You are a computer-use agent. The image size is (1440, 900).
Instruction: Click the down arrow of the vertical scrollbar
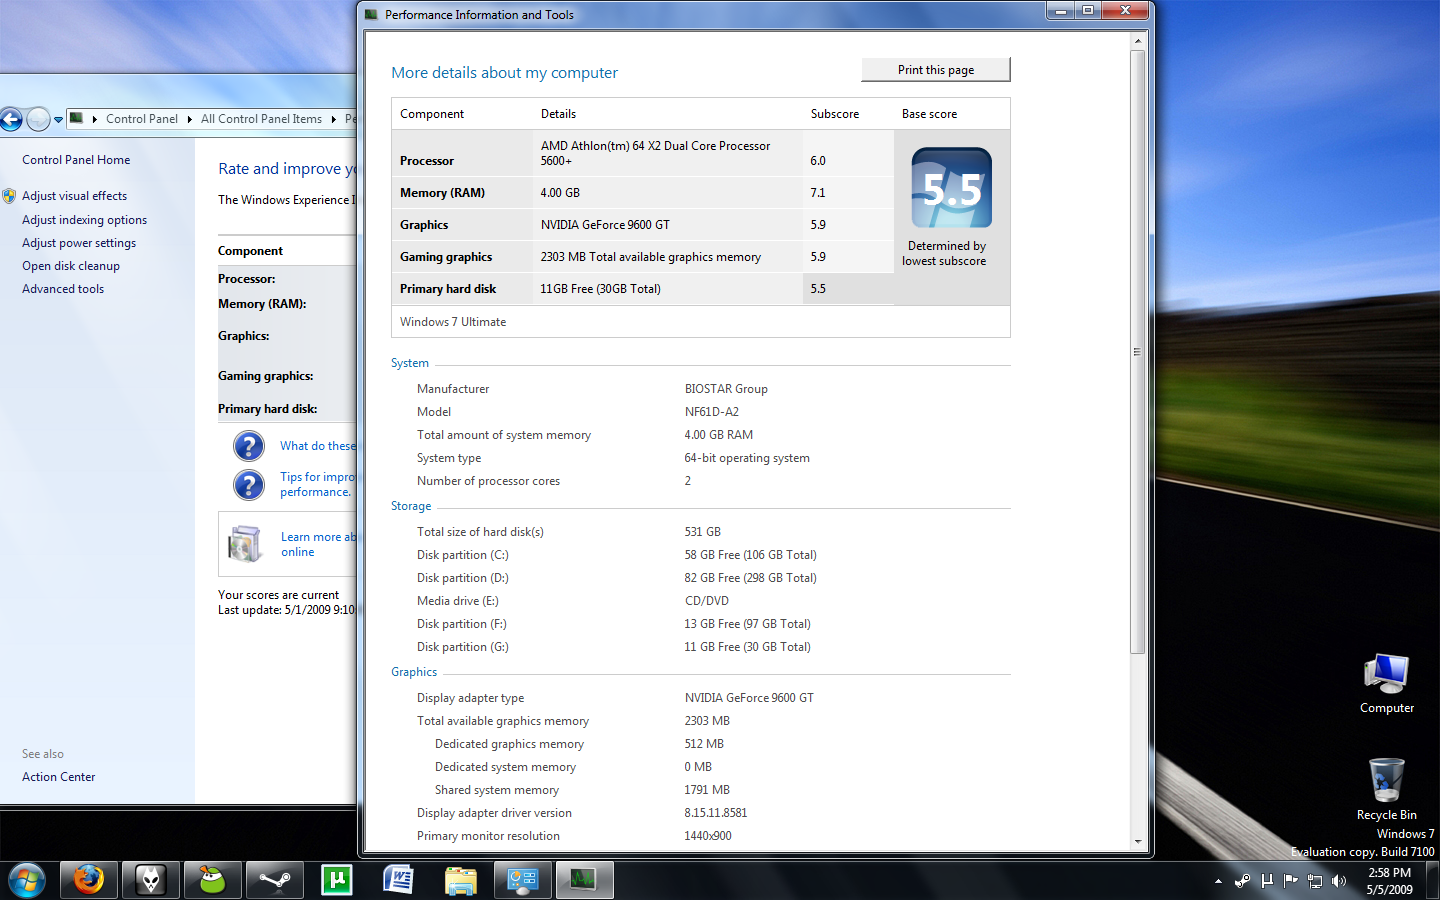click(1137, 842)
